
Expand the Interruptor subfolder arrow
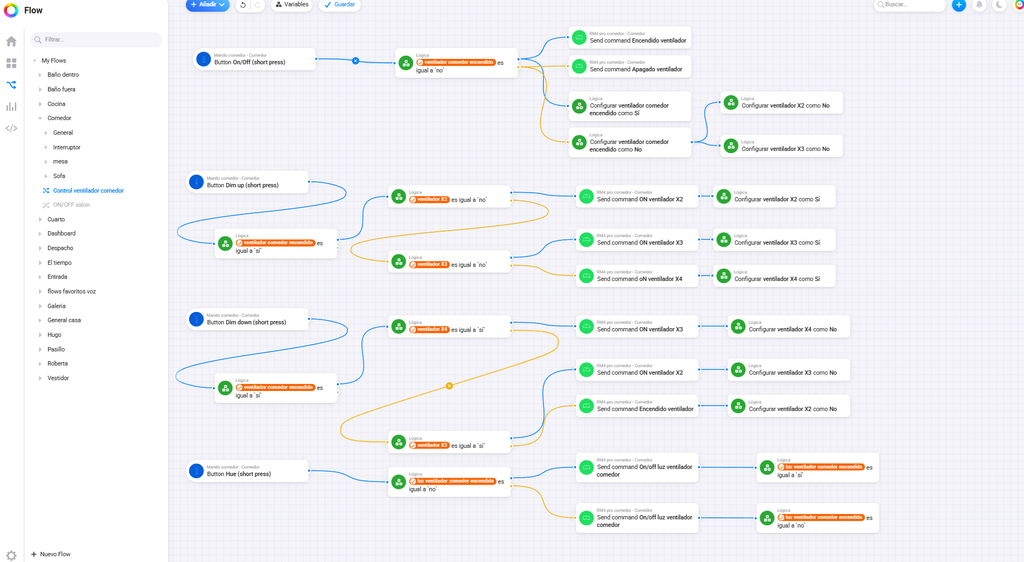[x=46, y=148]
